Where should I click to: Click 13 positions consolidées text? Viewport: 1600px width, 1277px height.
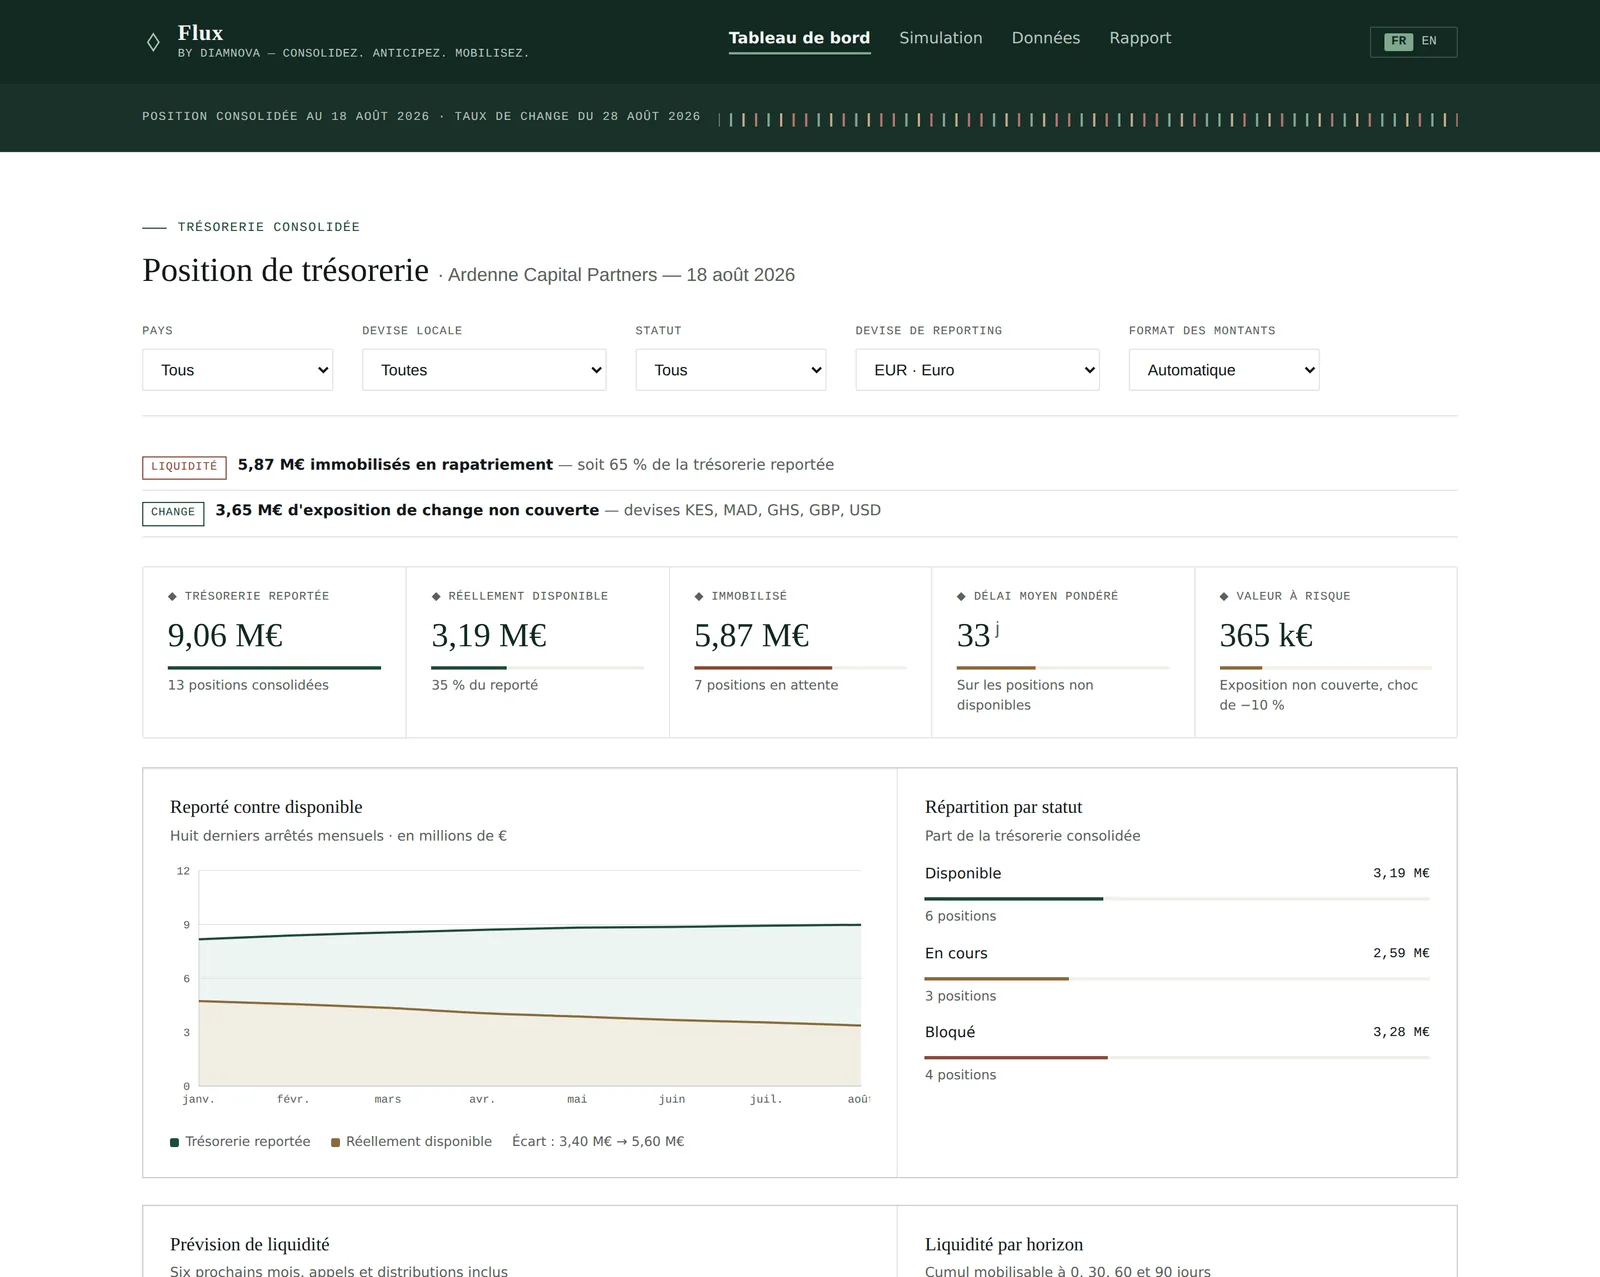[248, 685]
